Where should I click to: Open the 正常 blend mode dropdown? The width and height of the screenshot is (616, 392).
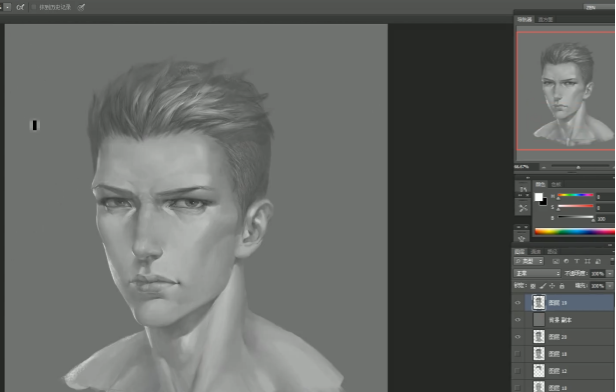537,273
